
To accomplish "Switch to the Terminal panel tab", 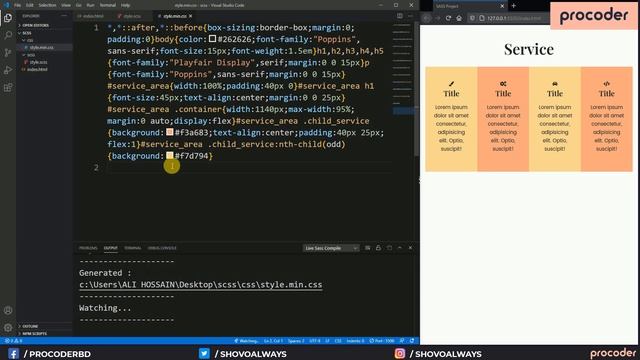I will tap(133, 248).
